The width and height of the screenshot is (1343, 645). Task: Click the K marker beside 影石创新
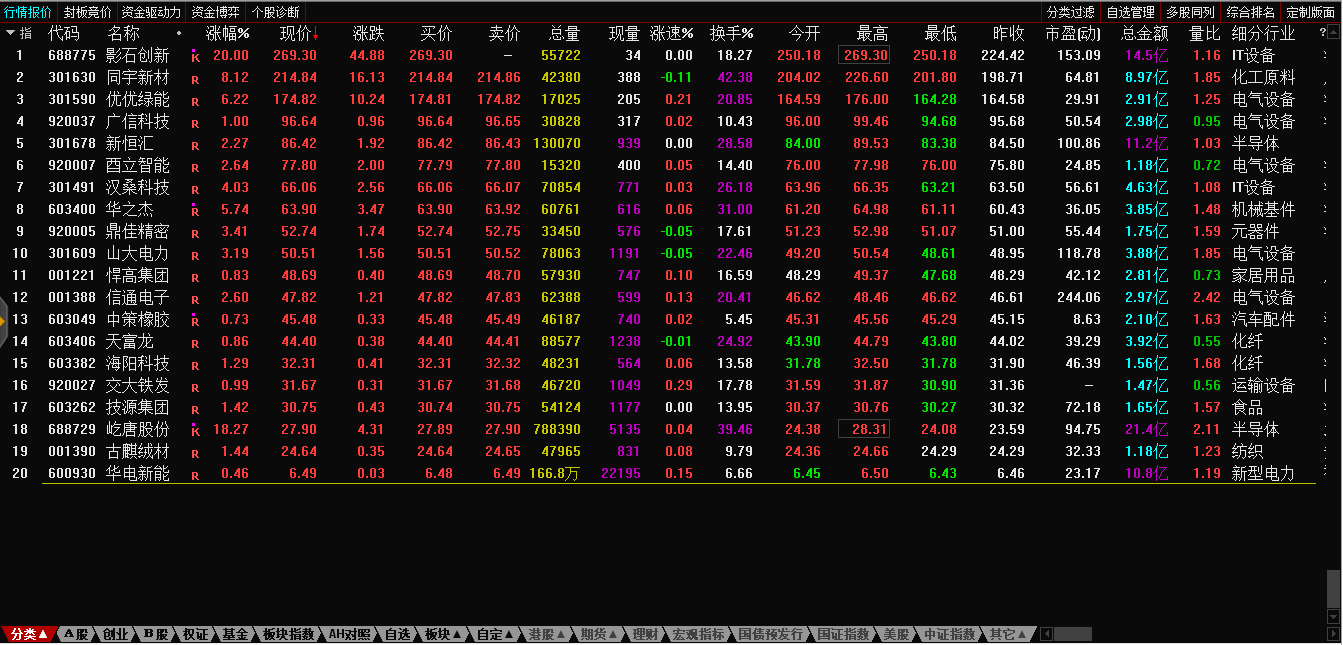(x=196, y=56)
